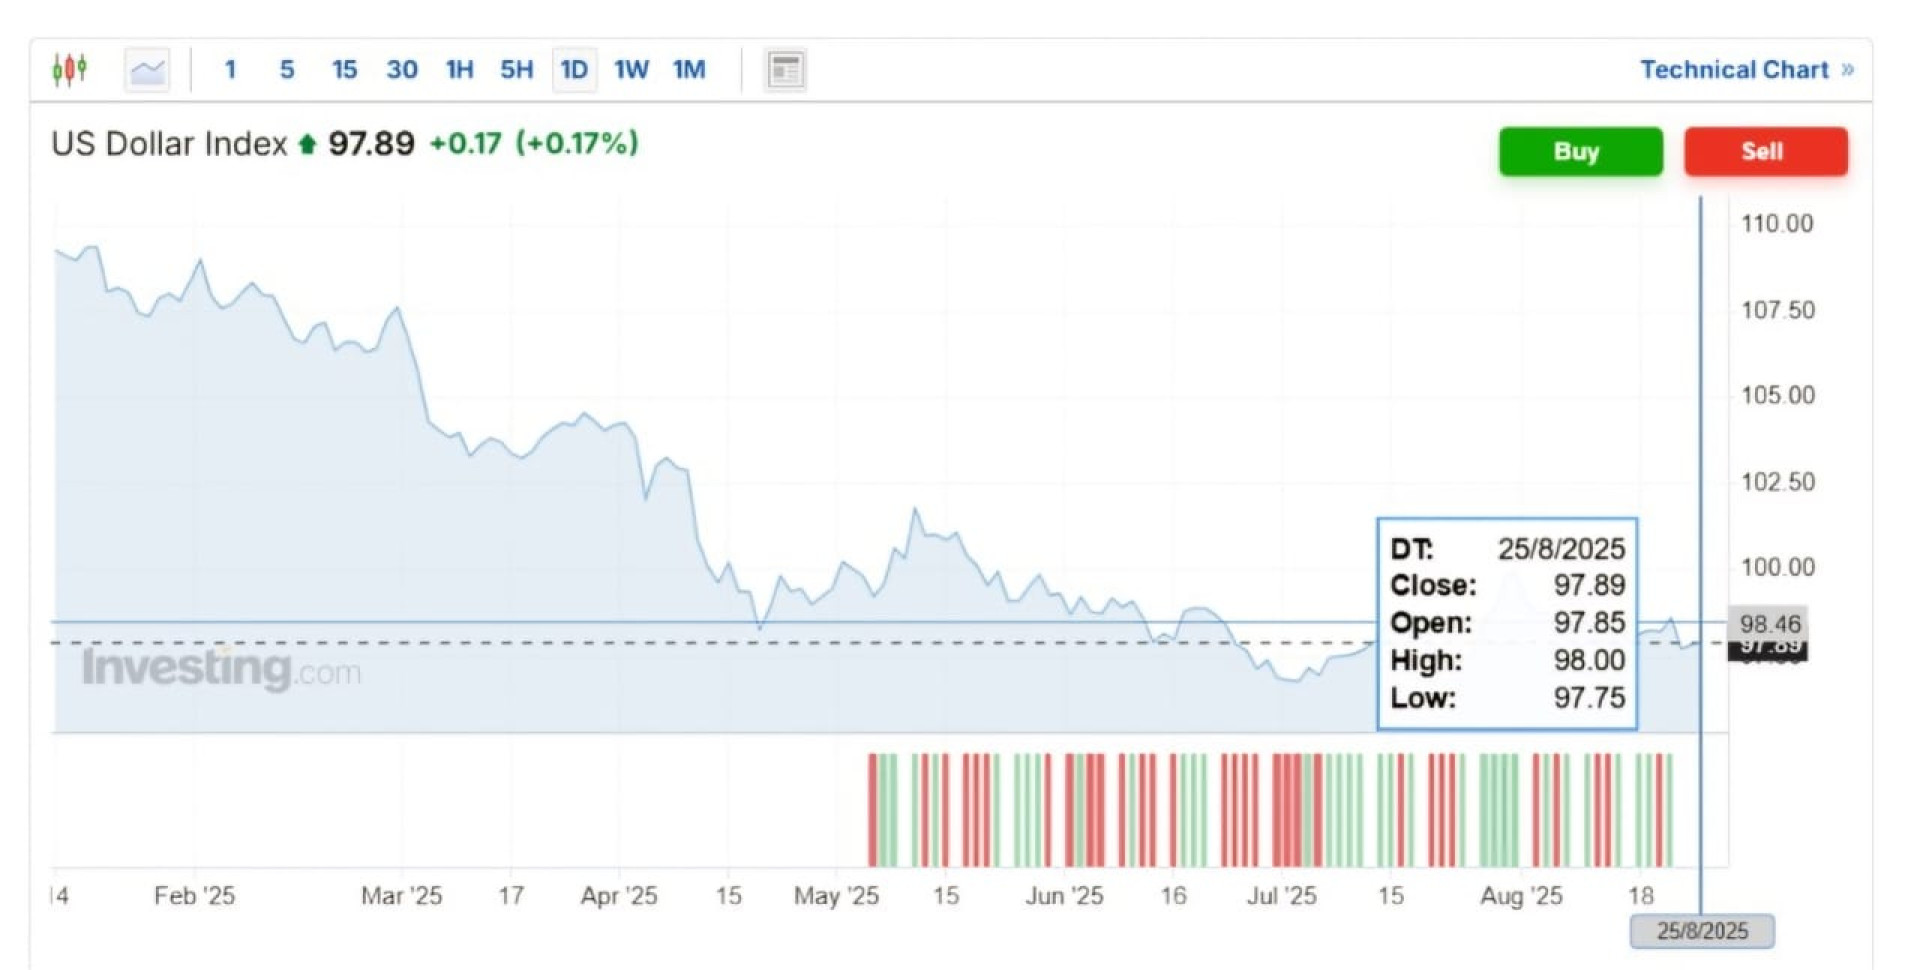Select the area chart type icon

147,70
